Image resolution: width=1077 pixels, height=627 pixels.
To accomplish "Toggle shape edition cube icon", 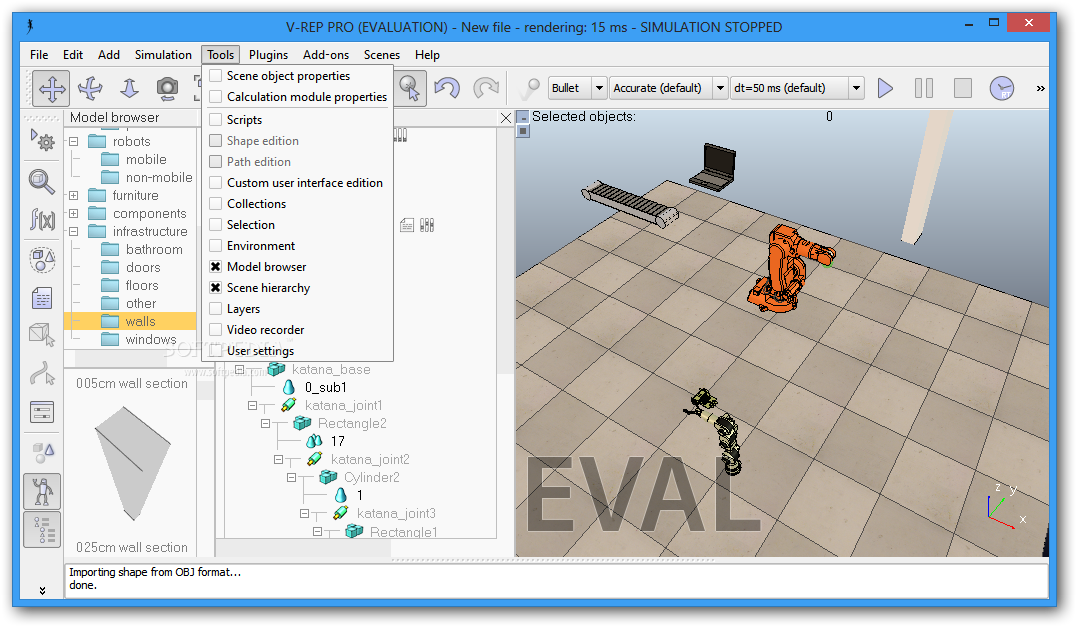I will 42,335.
